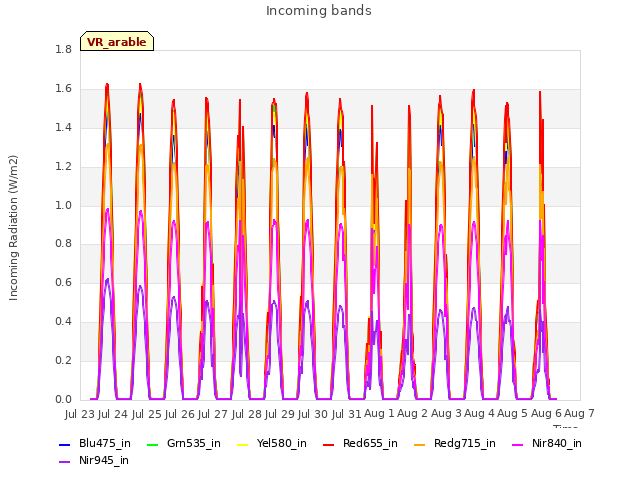Click the red Red655_in legend color marker
The width and height of the screenshot is (640, 480).
point(329,444)
